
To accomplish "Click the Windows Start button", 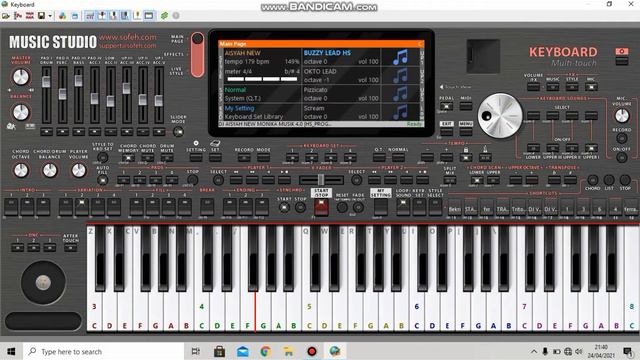I will [11, 351].
